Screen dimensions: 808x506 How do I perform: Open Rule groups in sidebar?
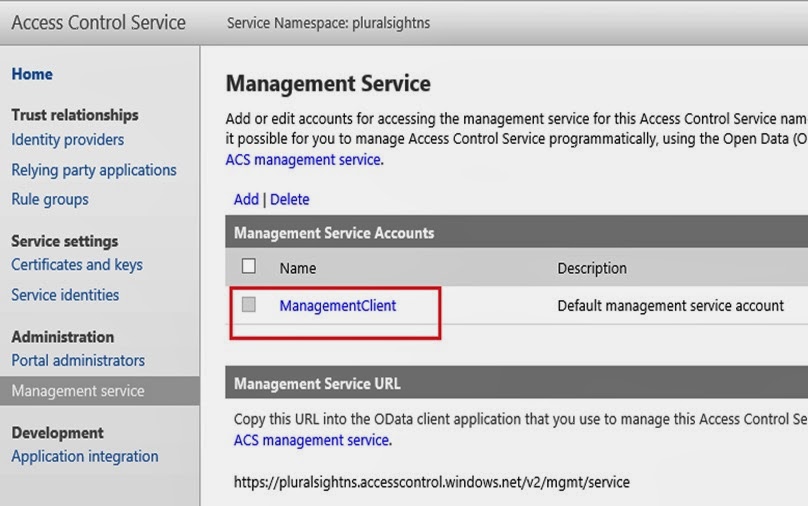click(x=50, y=199)
